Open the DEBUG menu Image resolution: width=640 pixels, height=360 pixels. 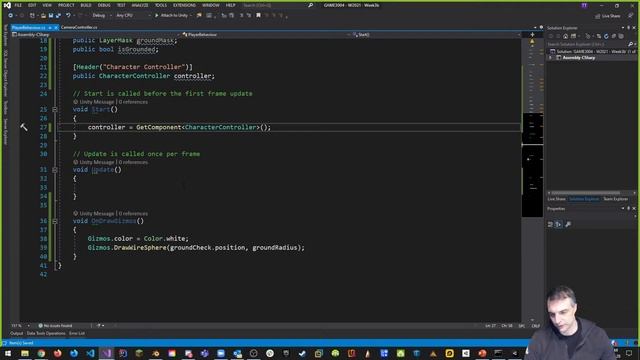[x=104, y=5]
